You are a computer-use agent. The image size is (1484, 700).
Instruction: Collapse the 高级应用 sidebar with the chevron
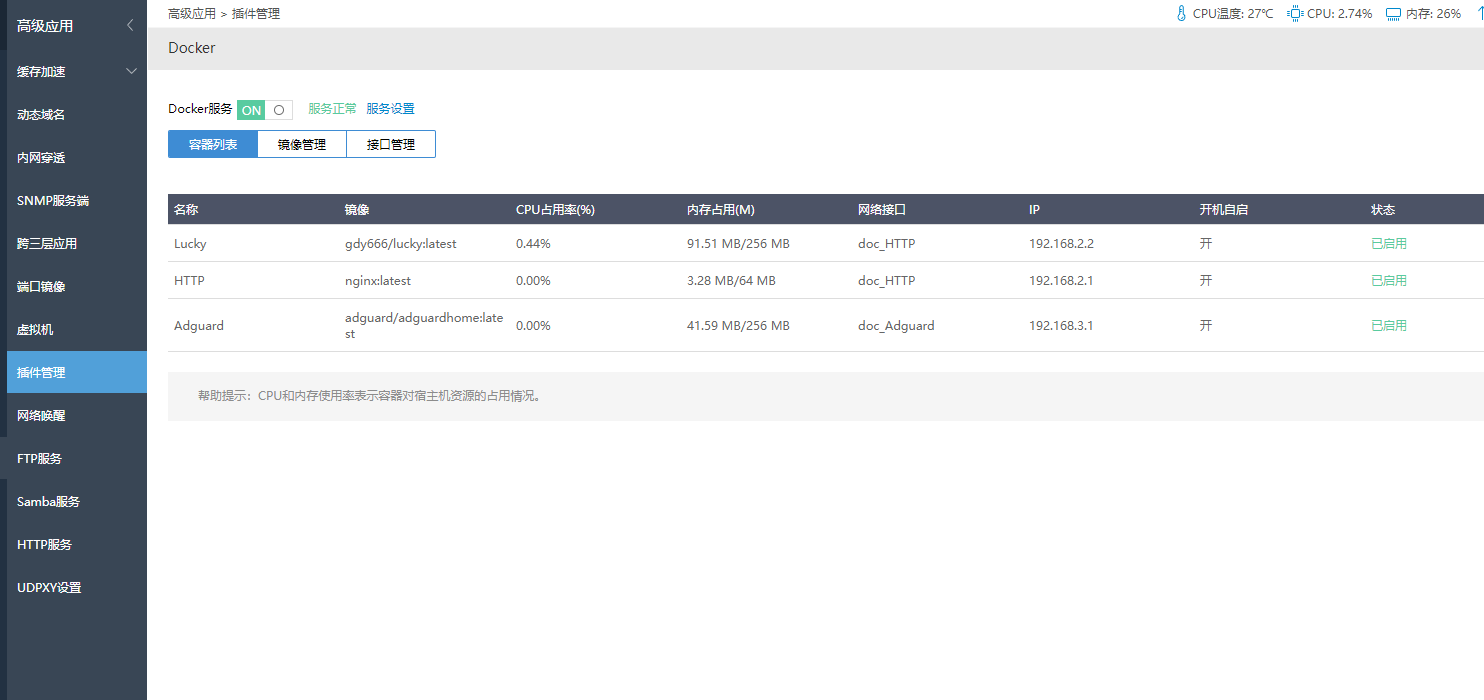pos(130,26)
